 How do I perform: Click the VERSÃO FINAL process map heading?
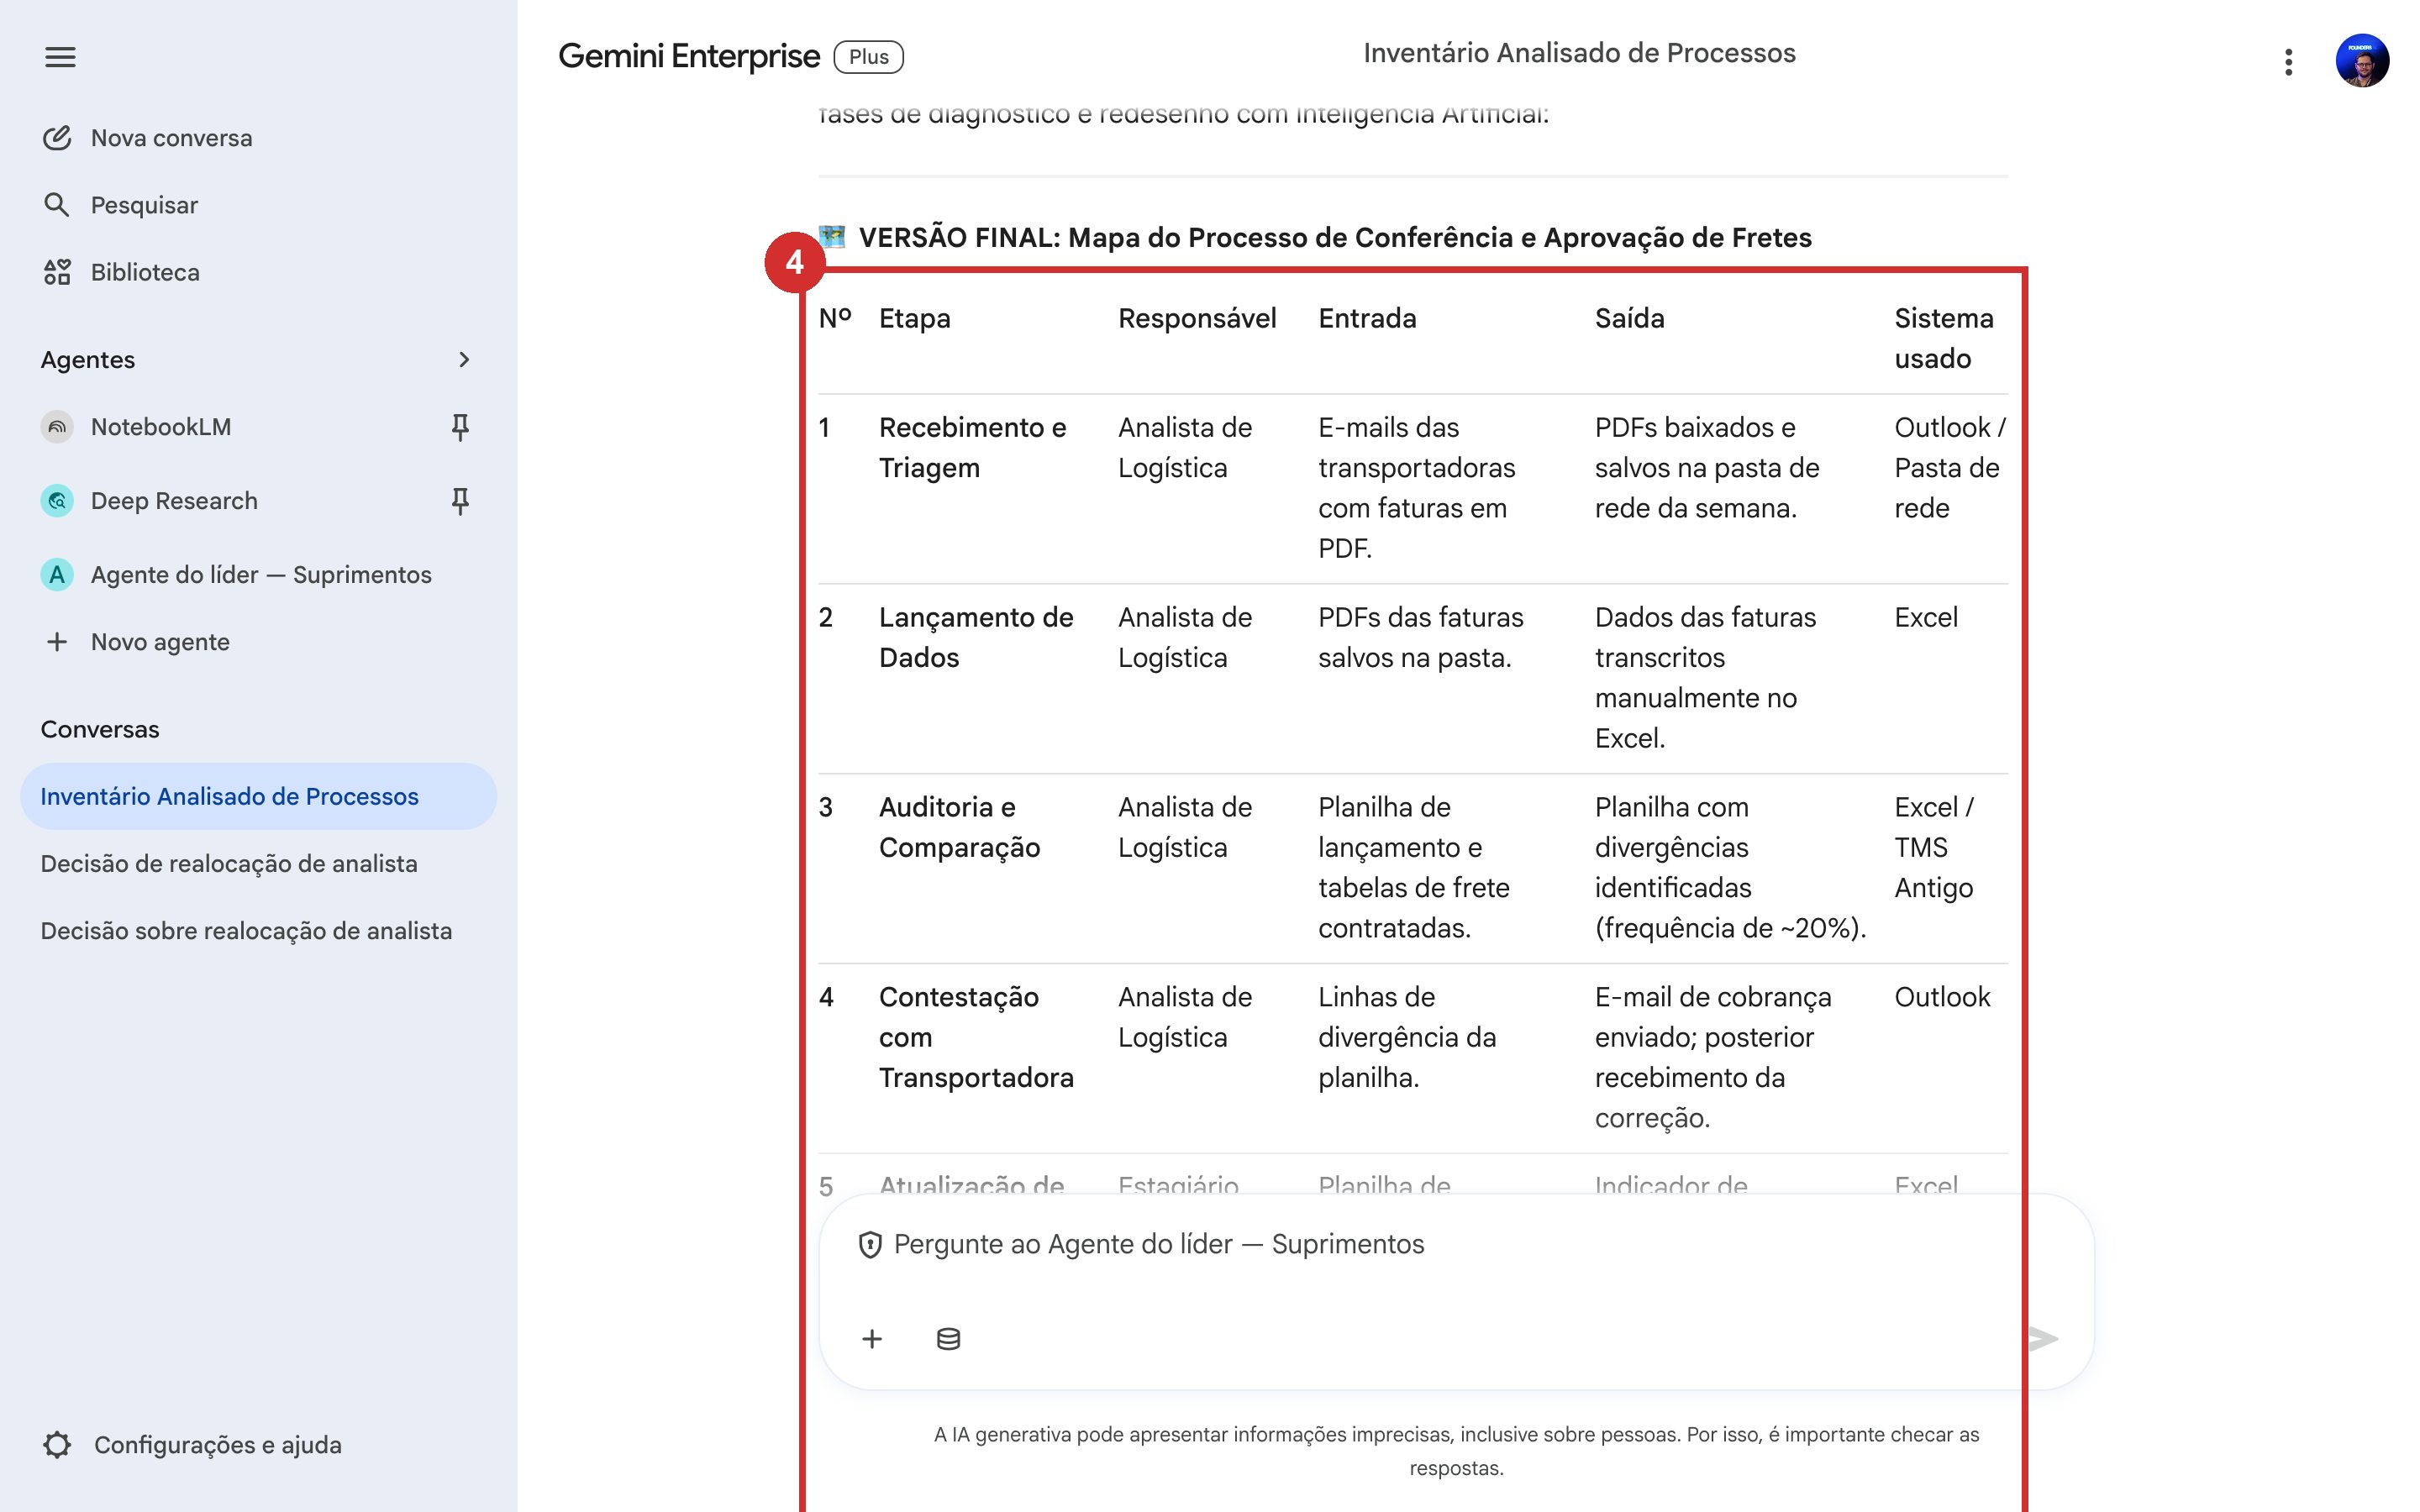[1335, 238]
